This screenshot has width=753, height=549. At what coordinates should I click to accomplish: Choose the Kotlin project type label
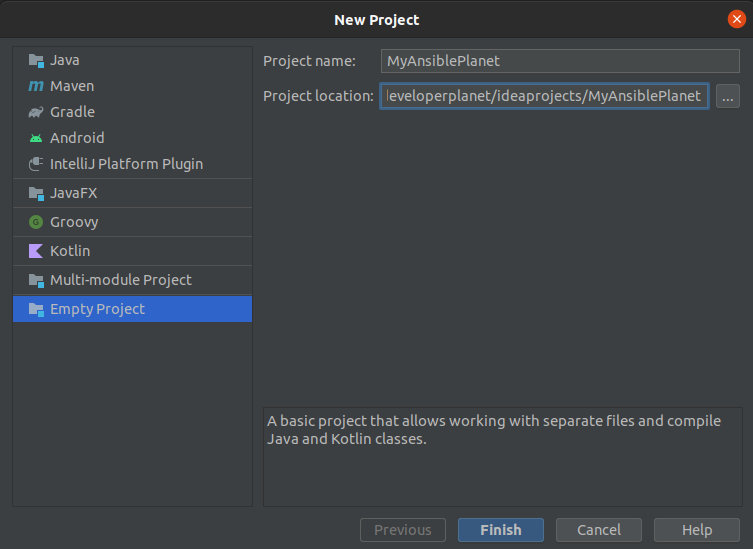click(70, 251)
